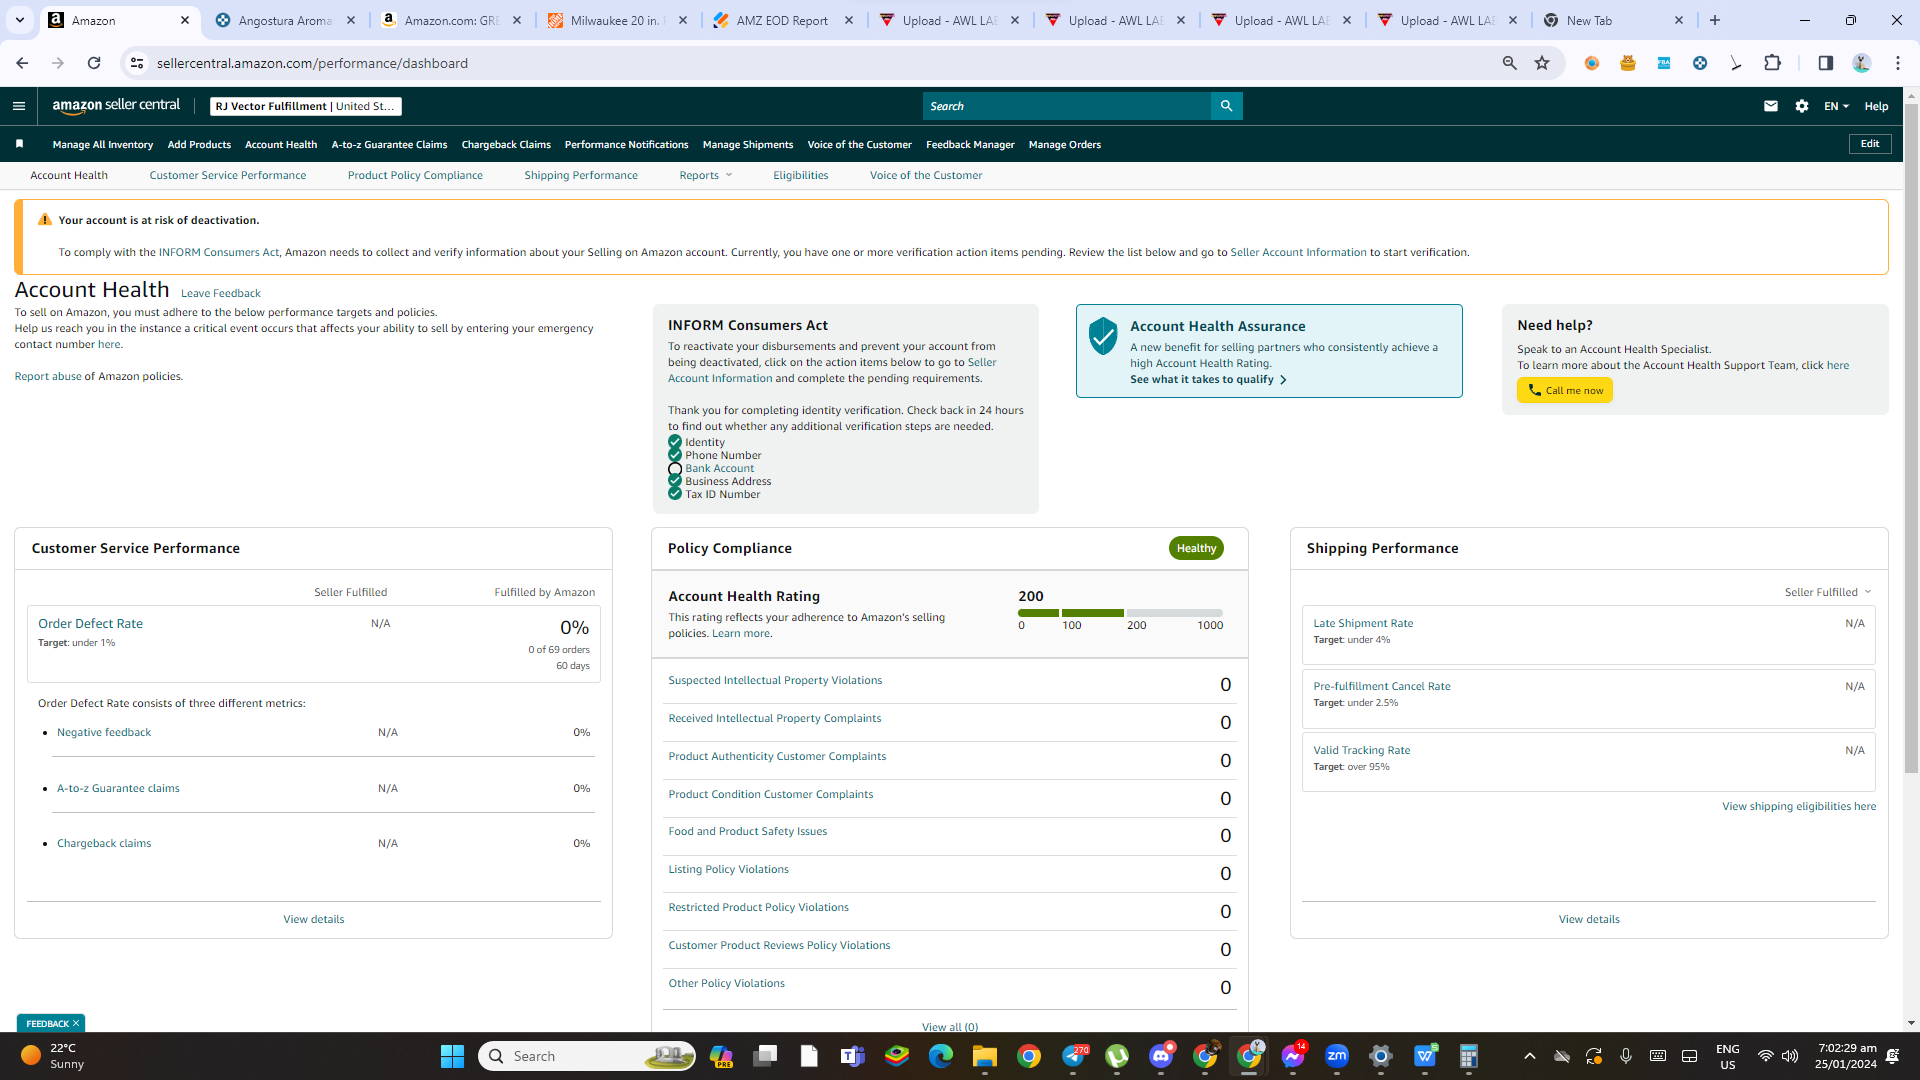Viewport: 1920px width, 1080px height.
Task: Switch to the AMZ EOD Report browser tab
Action: [783, 20]
